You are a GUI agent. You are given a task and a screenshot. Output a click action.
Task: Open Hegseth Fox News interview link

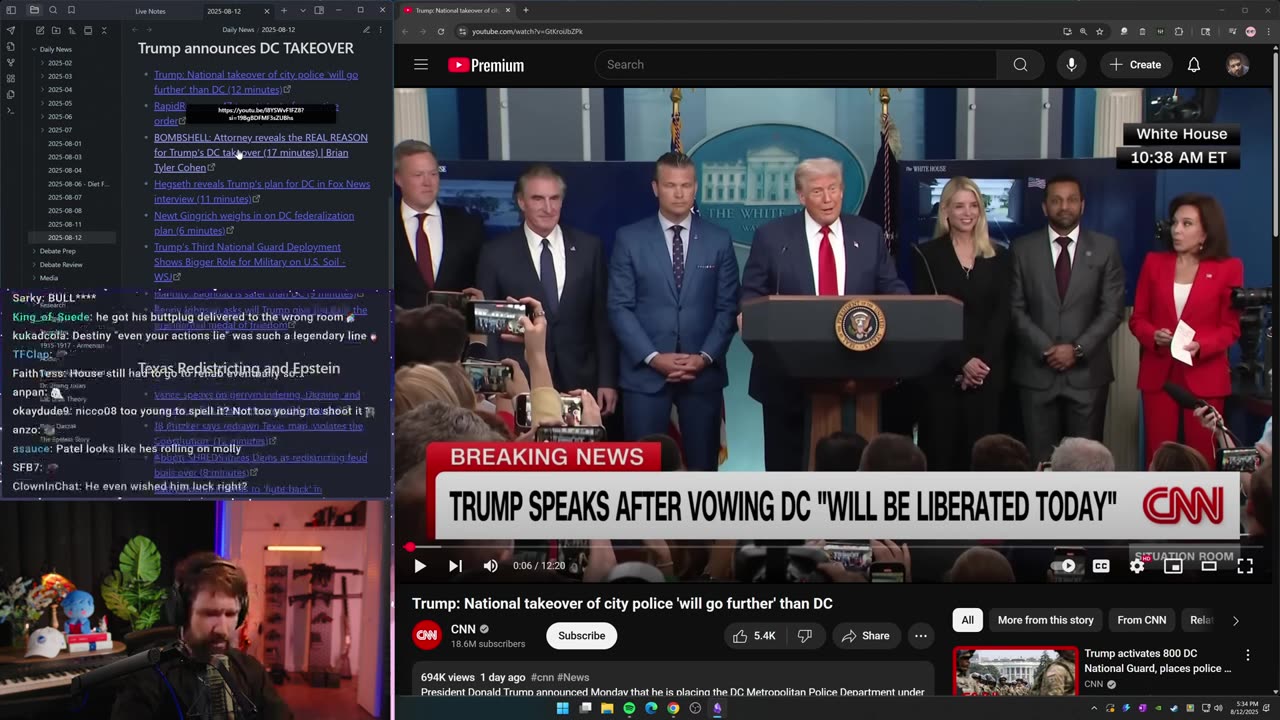(262, 191)
